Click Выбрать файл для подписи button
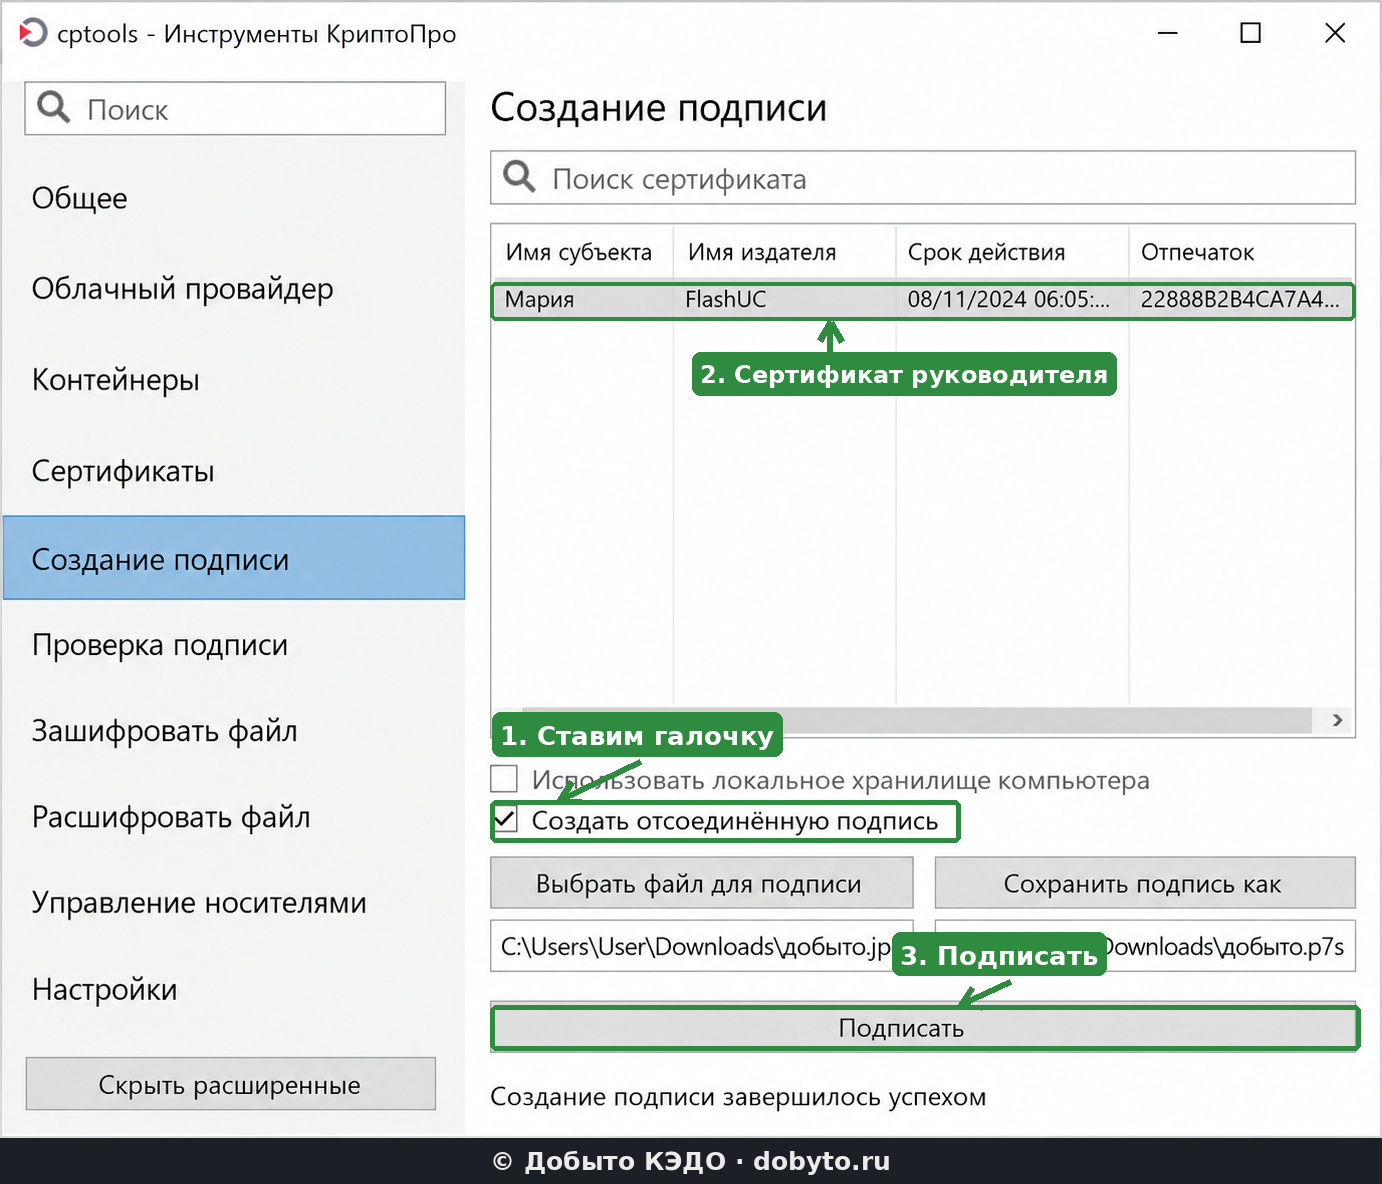 tap(701, 883)
